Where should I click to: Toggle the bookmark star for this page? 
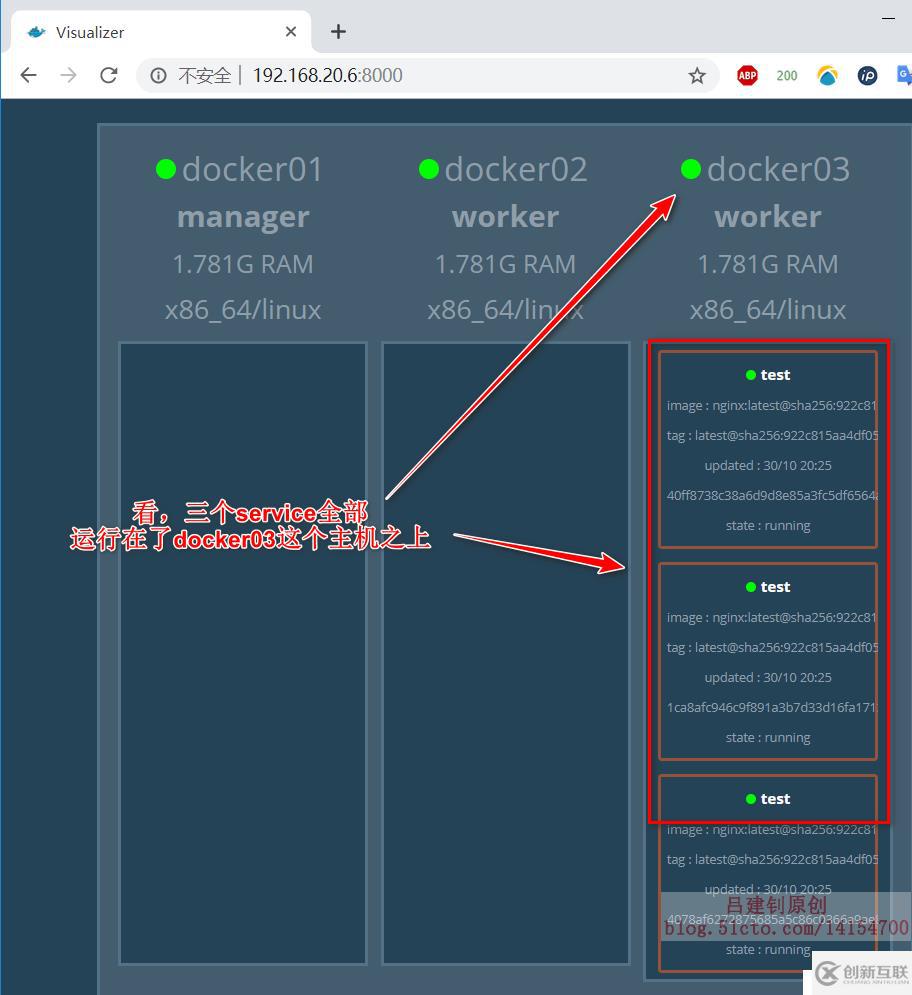click(x=697, y=75)
